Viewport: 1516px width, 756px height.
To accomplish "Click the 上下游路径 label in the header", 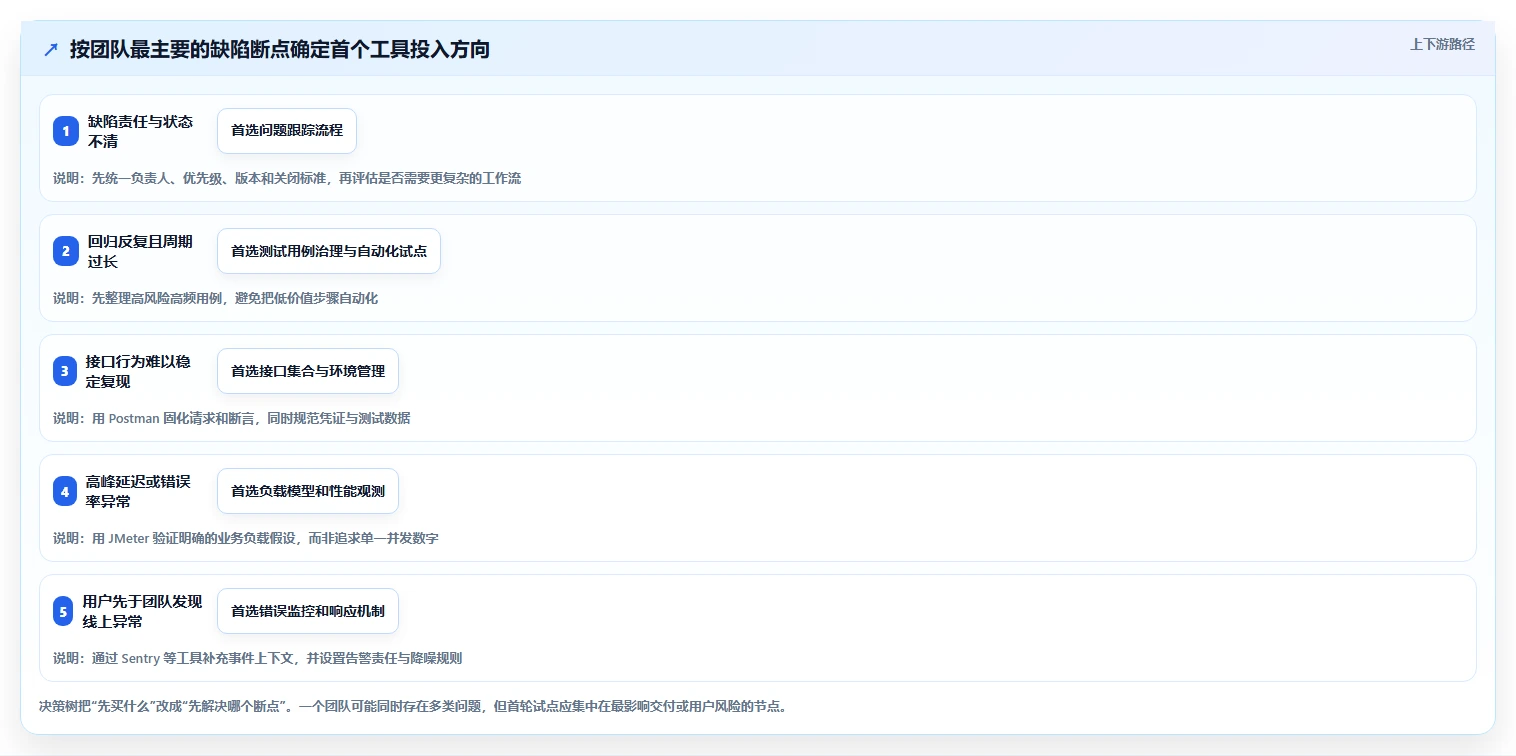I will point(1442,44).
